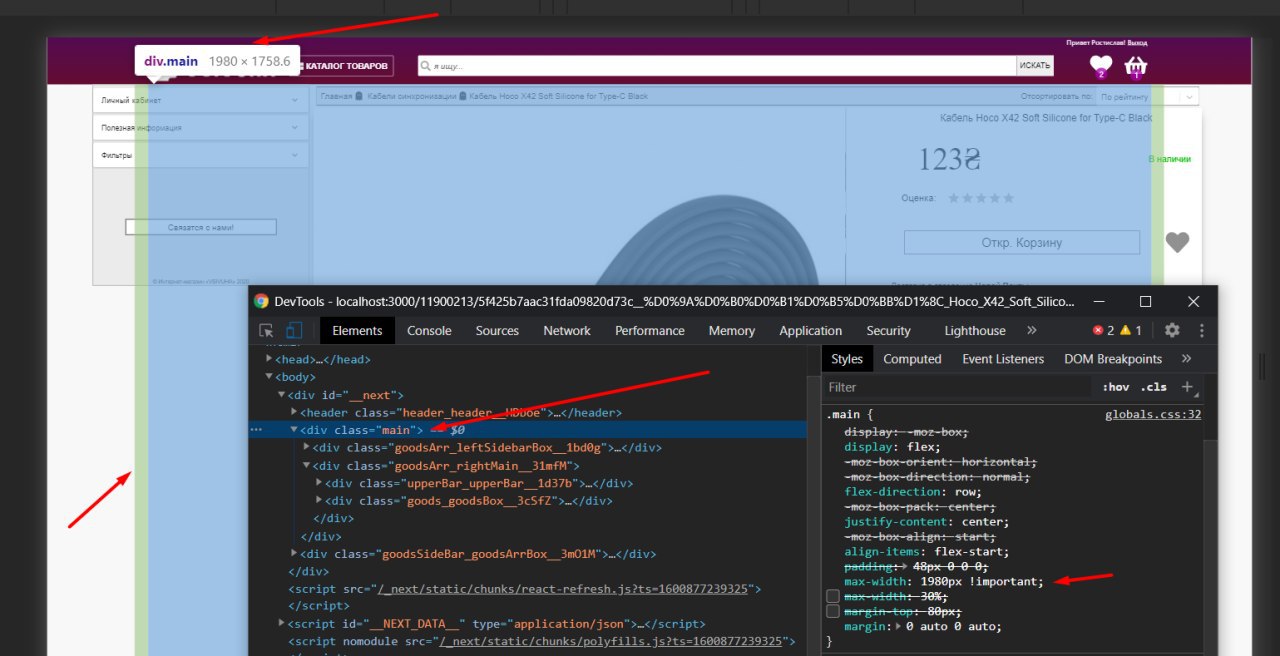The height and width of the screenshot is (656, 1280).
Task: Switch to the Console tab
Action: [x=429, y=331]
